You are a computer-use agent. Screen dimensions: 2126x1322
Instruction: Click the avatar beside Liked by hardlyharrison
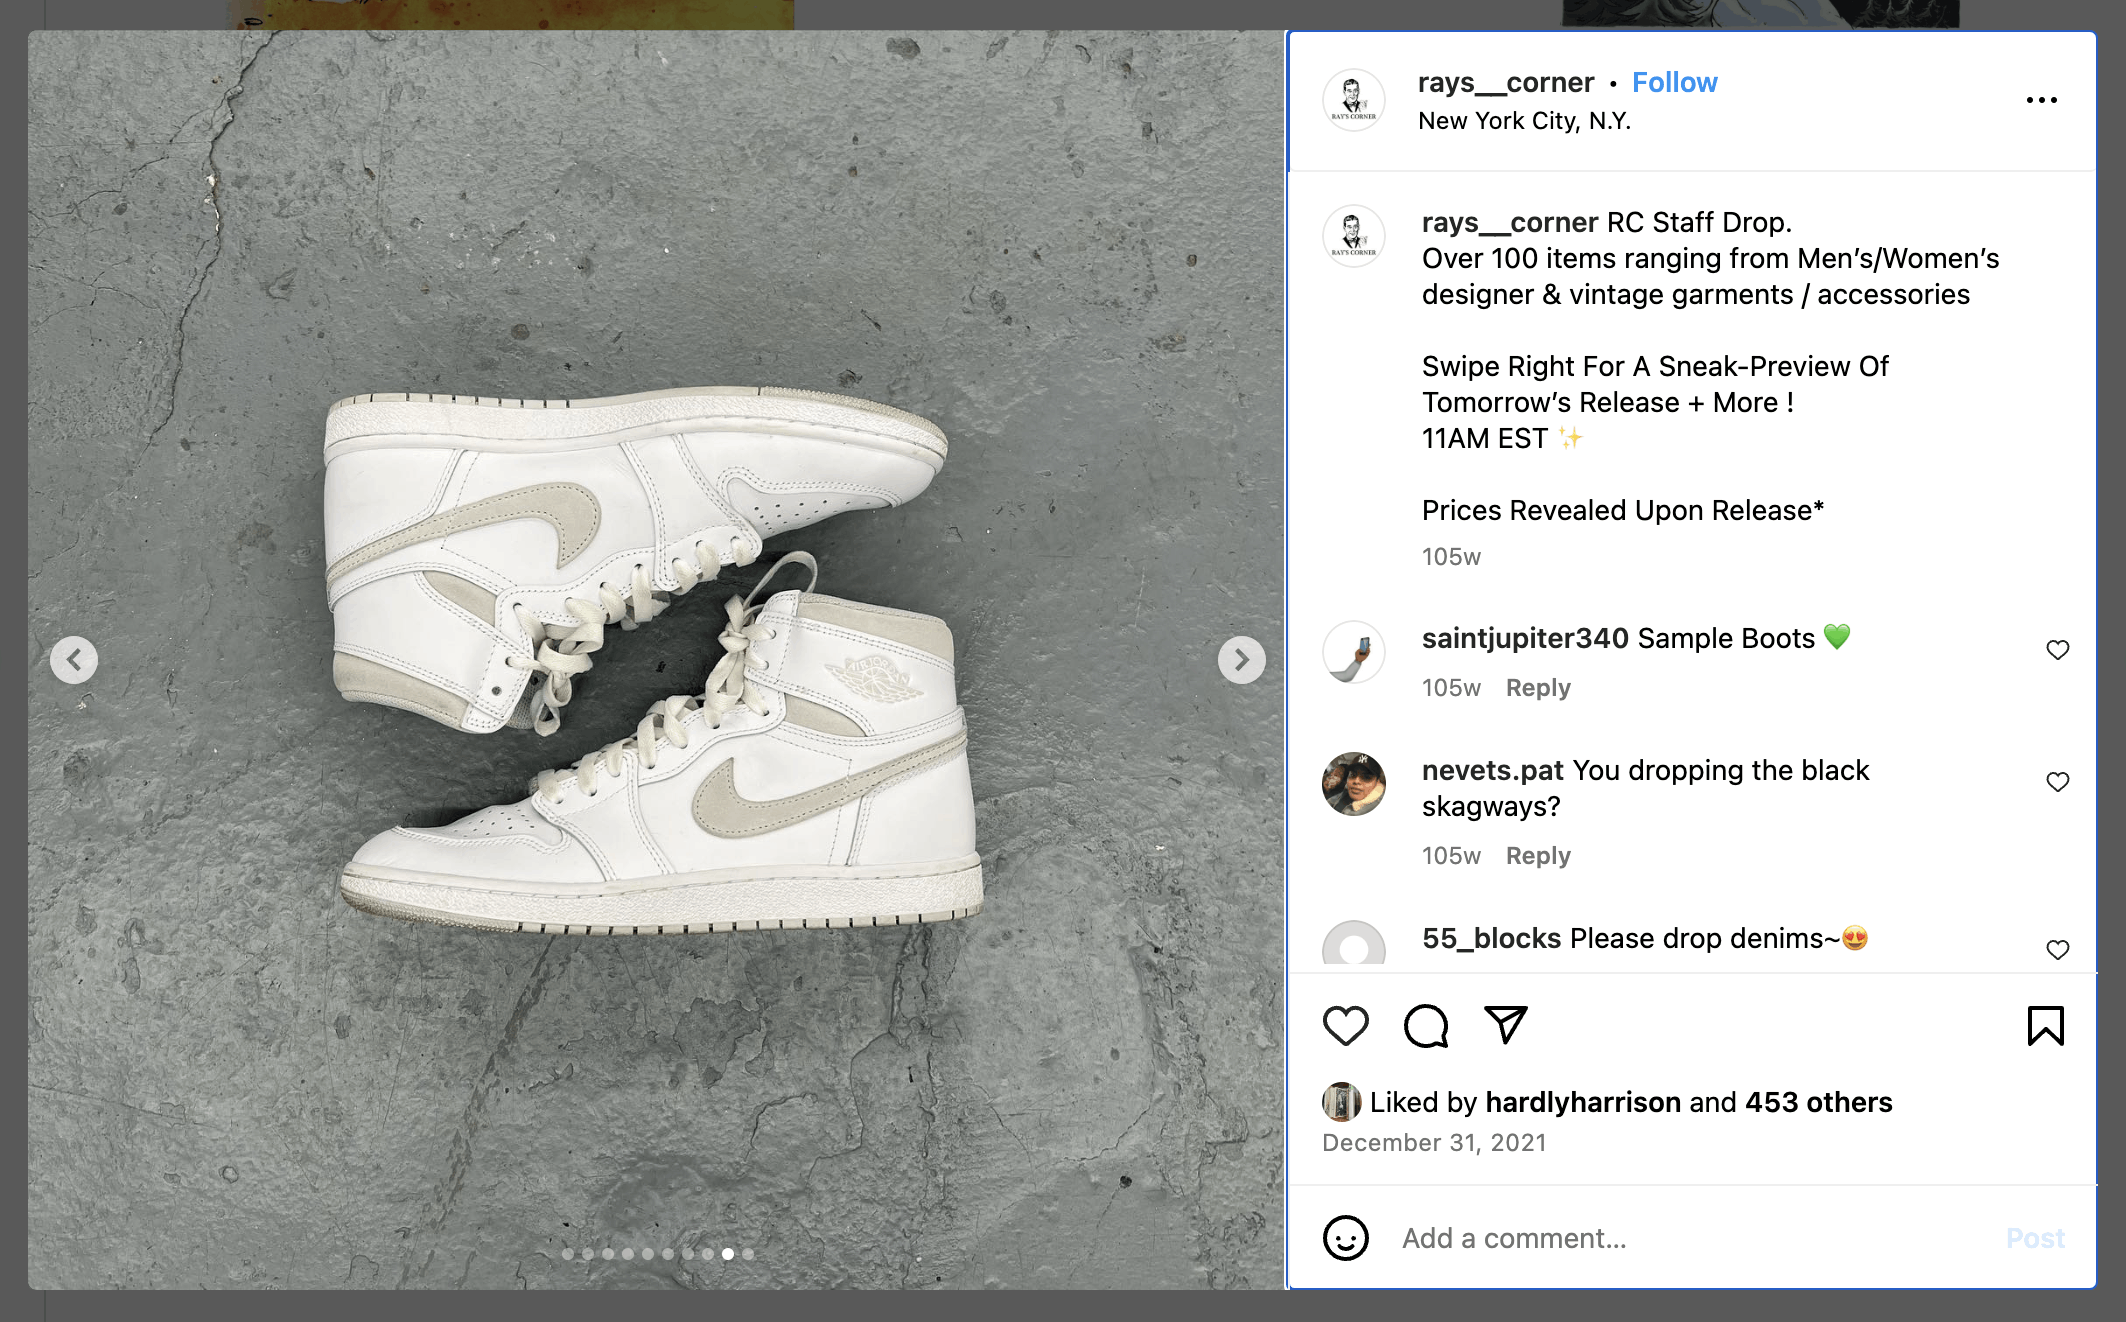(1341, 1102)
